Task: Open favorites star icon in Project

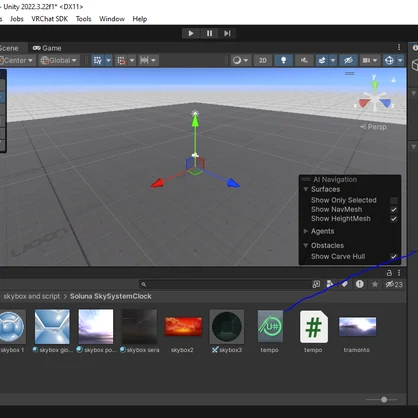Action: pos(375,284)
